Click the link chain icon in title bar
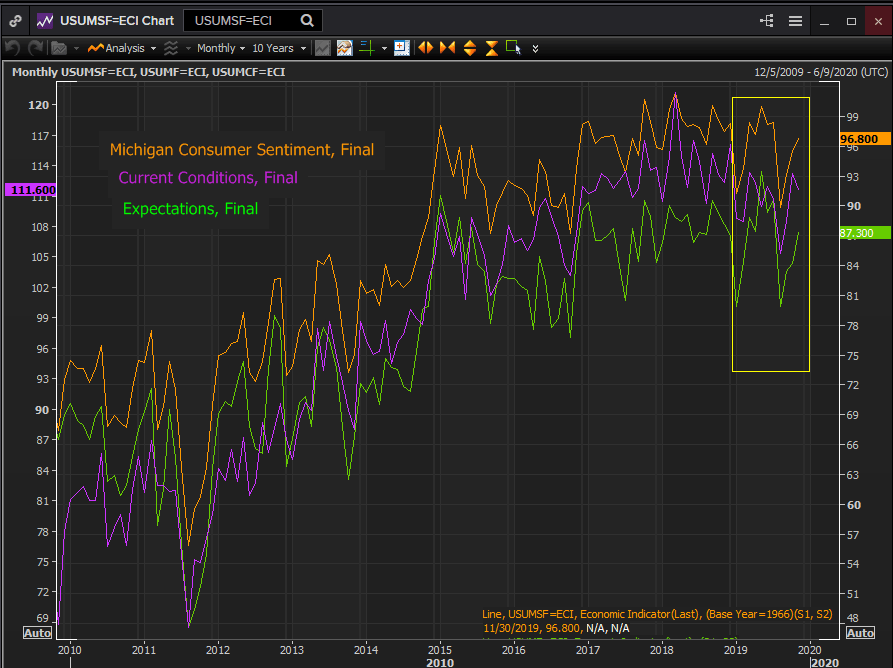The width and height of the screenshot is (893, 668). point(16,20)
